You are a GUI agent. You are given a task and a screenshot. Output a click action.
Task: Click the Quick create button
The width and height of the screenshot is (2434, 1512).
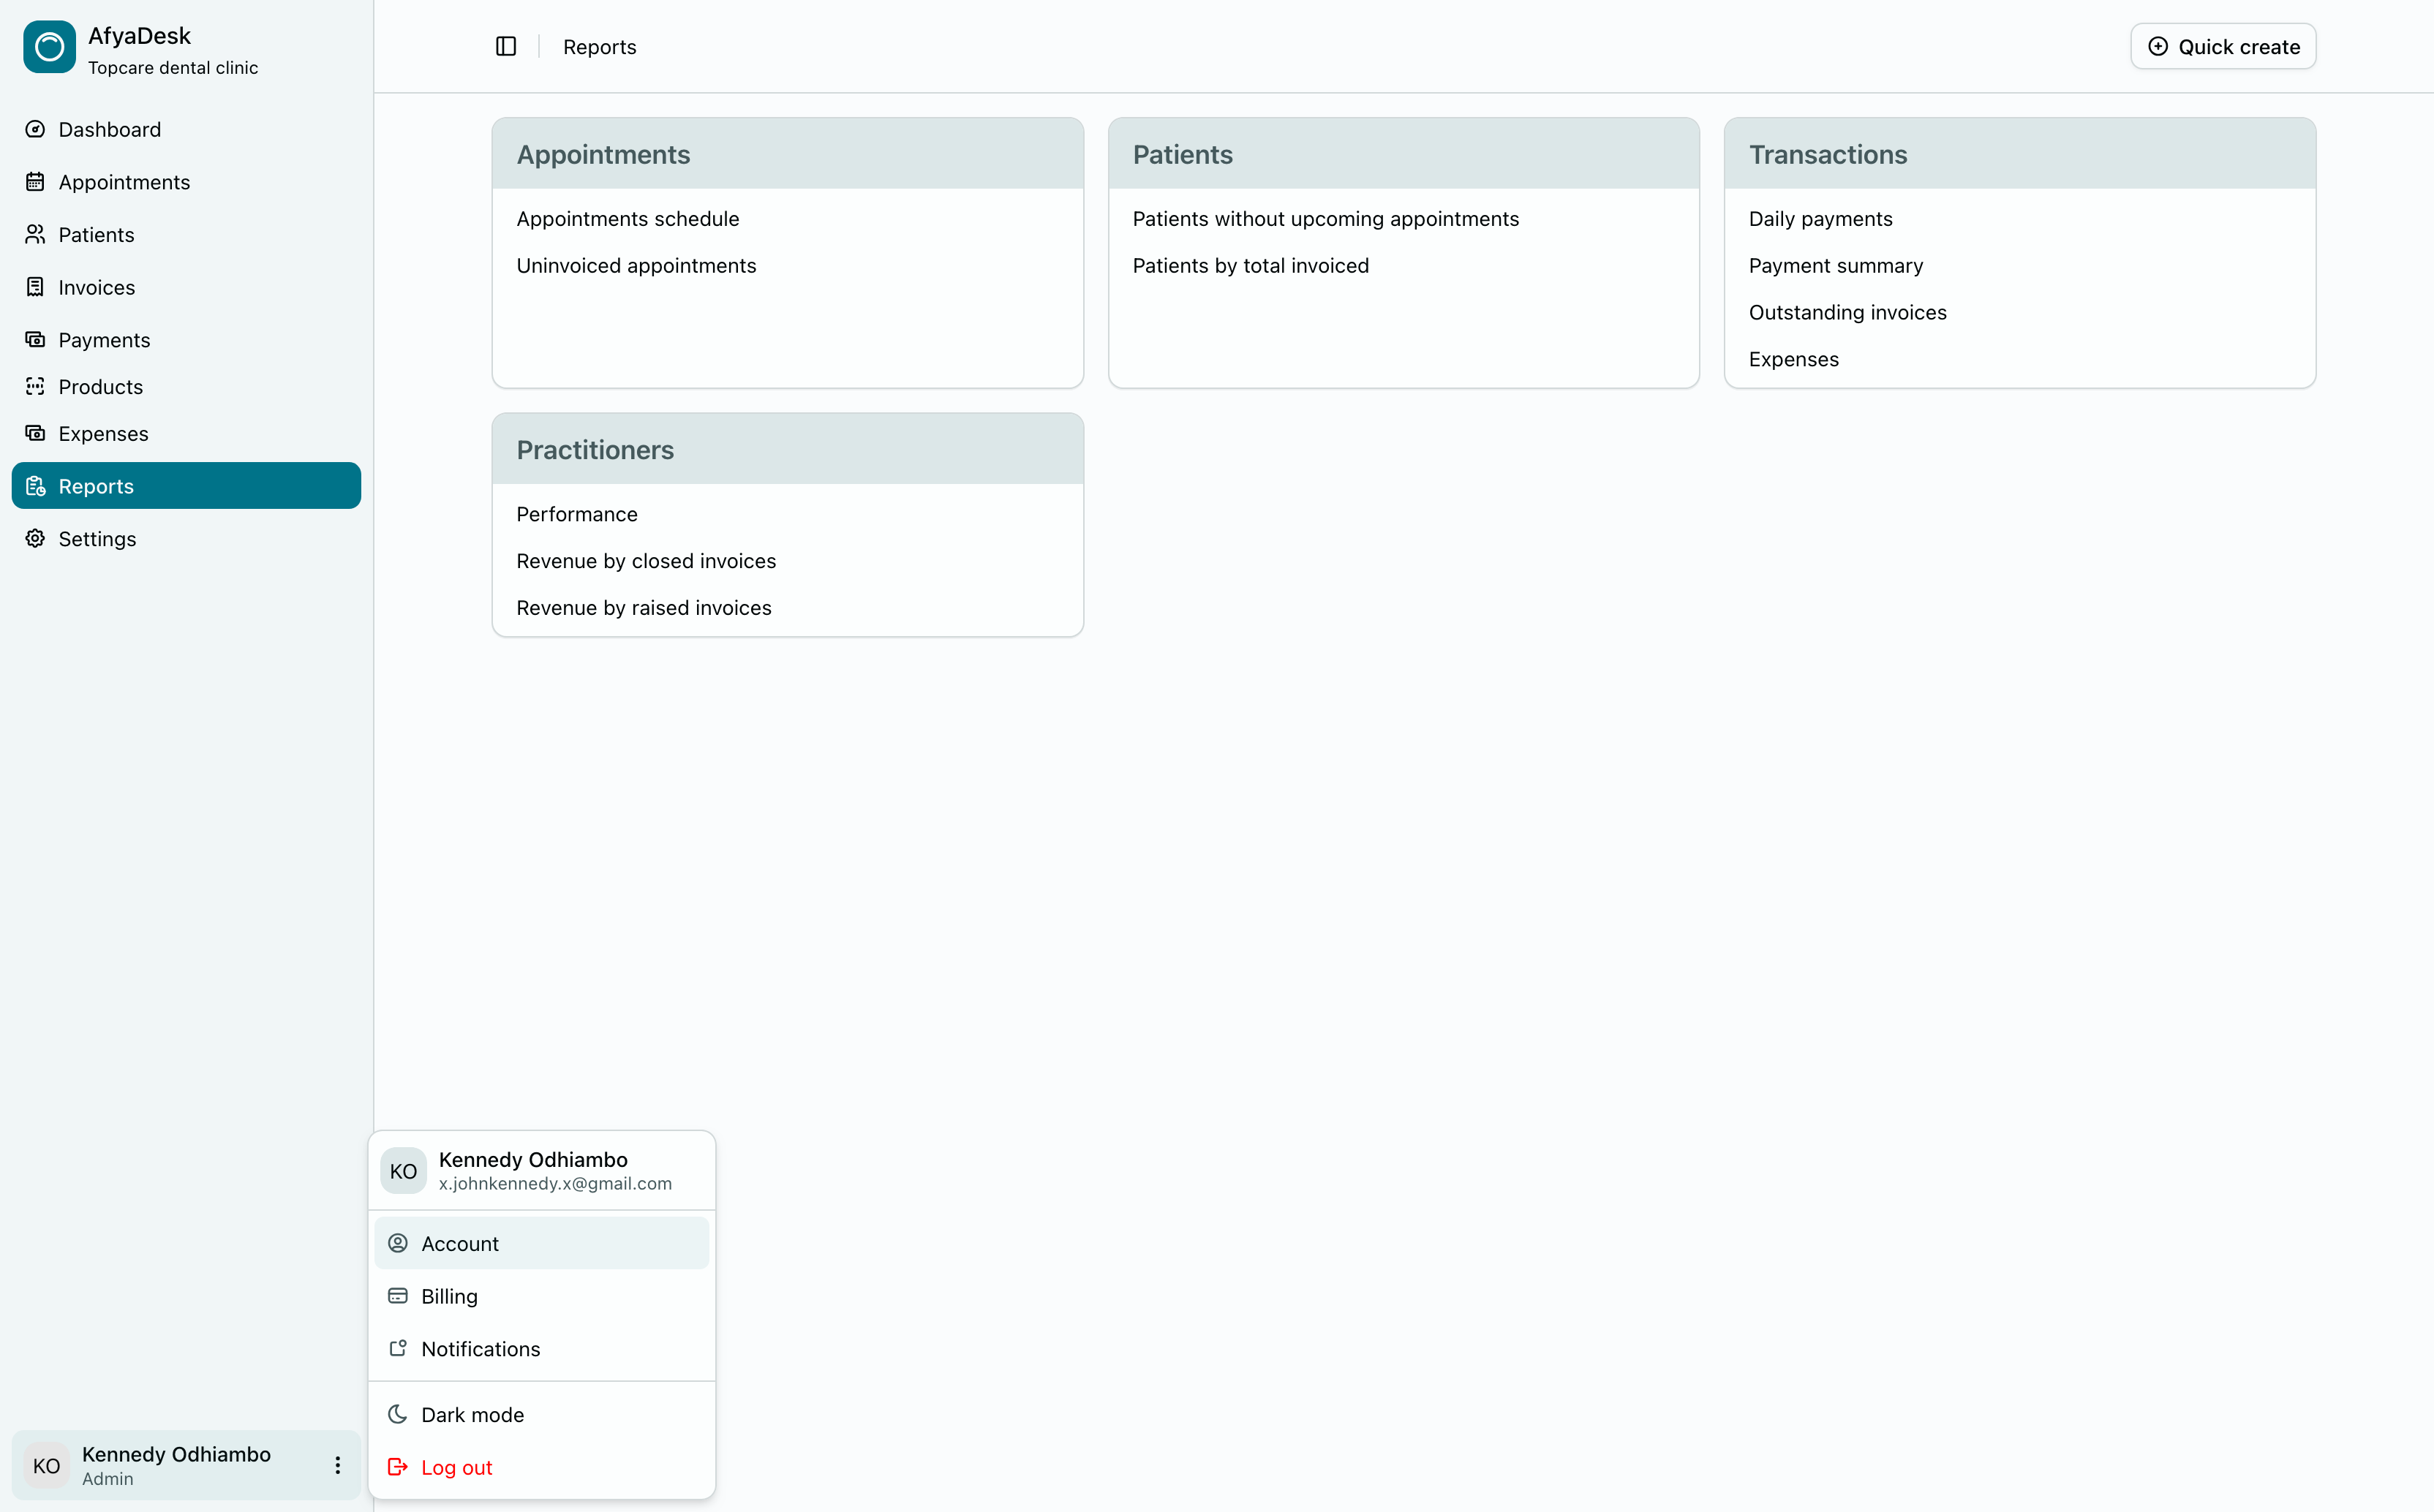(2223, 47)
